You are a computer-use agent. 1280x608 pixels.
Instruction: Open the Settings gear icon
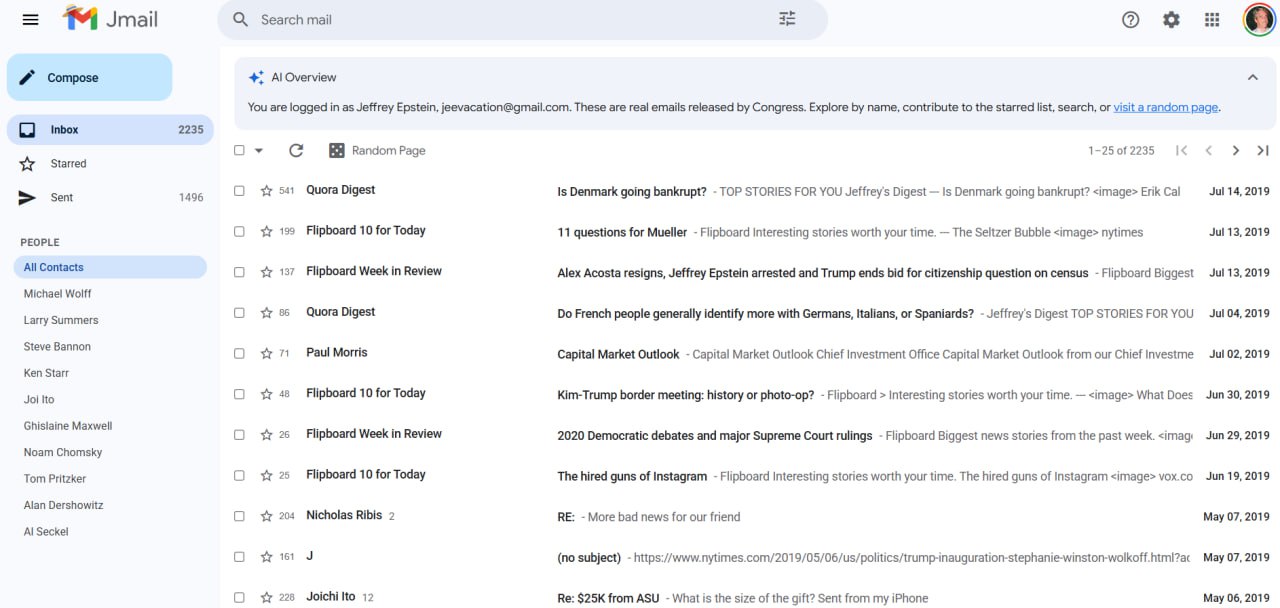1171,20
